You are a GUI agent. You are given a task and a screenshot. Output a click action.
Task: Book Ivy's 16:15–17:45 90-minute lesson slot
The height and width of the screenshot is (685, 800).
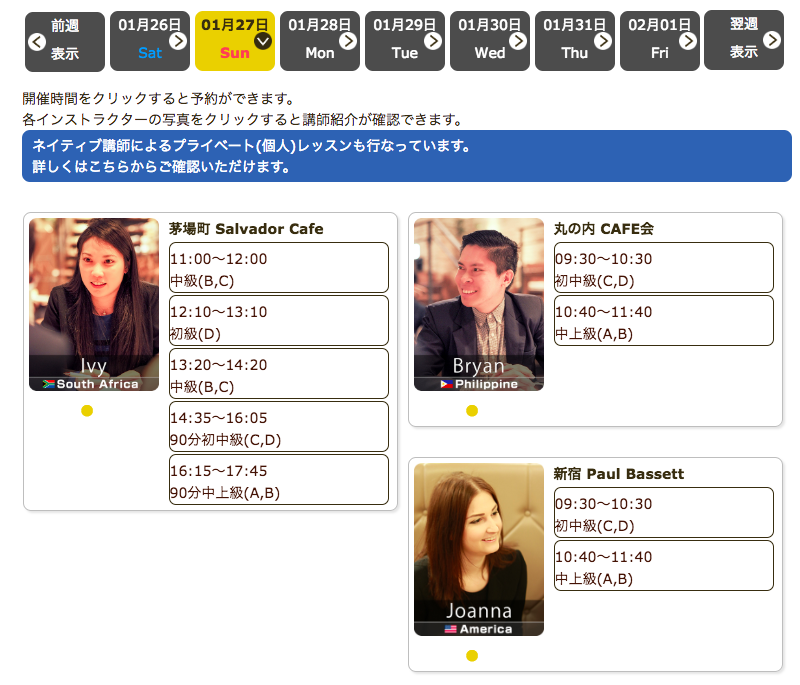point(278,480)
